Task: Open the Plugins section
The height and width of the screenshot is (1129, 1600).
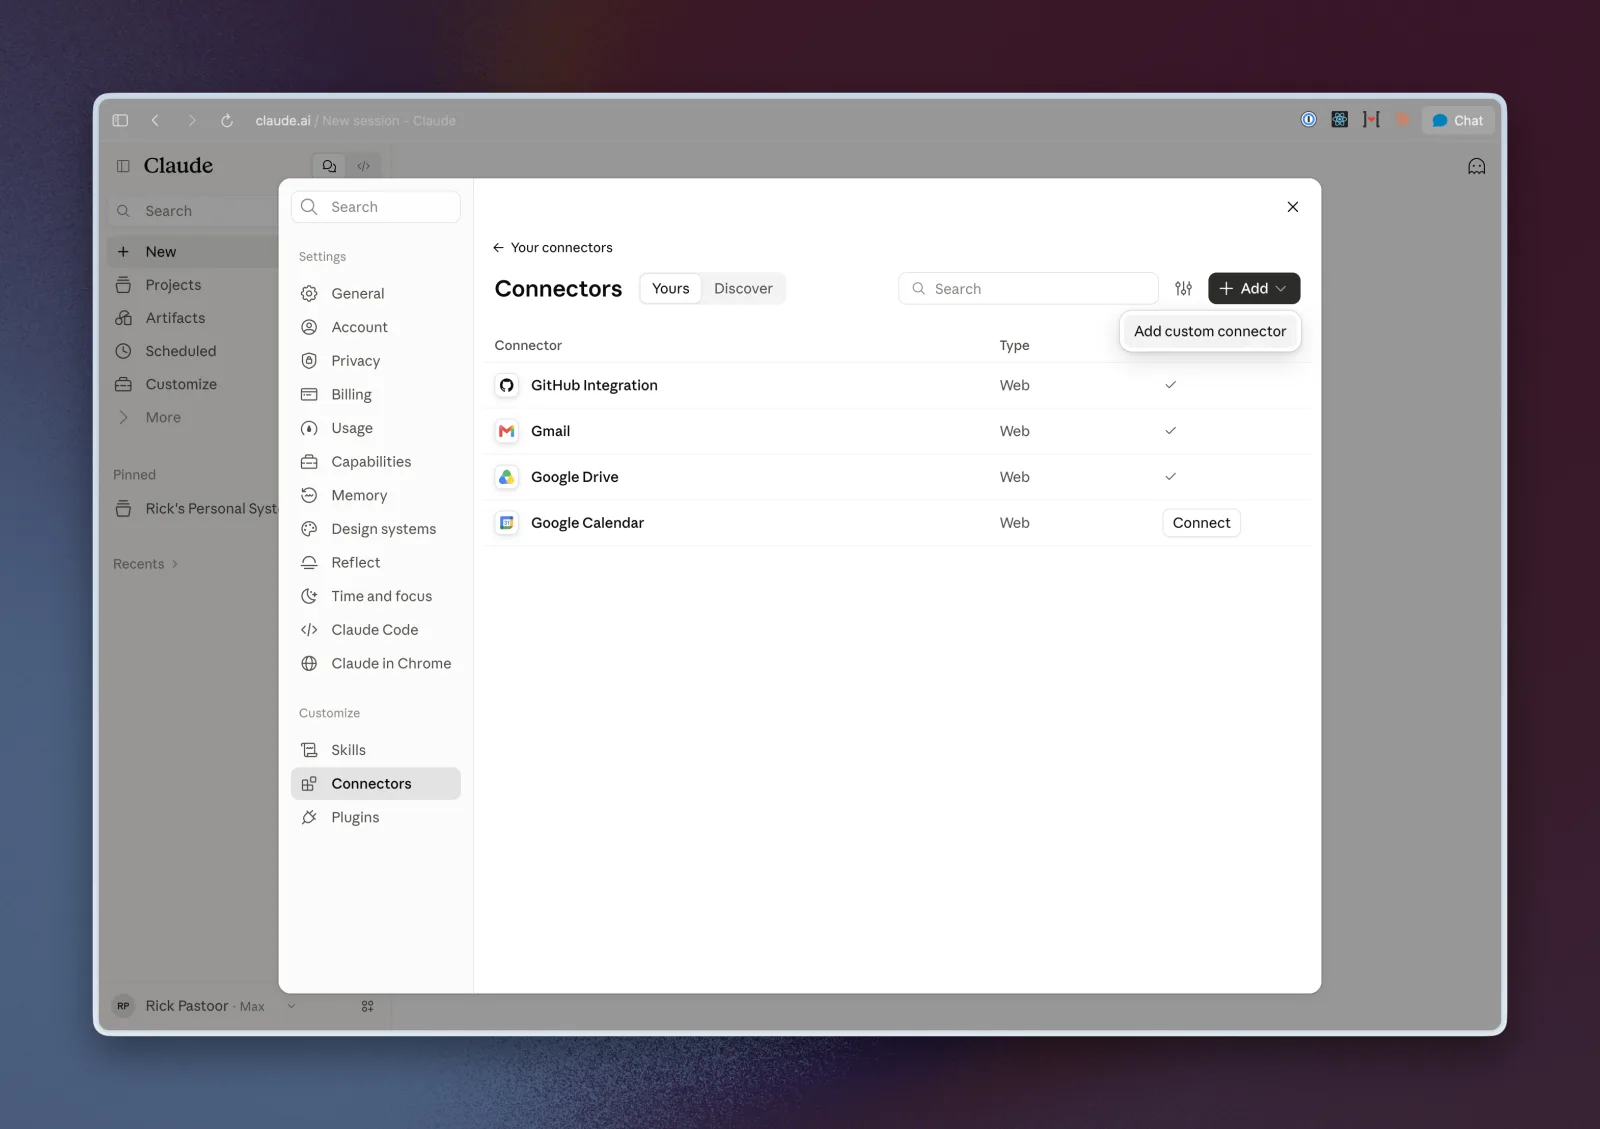Action: click(375, 817)
